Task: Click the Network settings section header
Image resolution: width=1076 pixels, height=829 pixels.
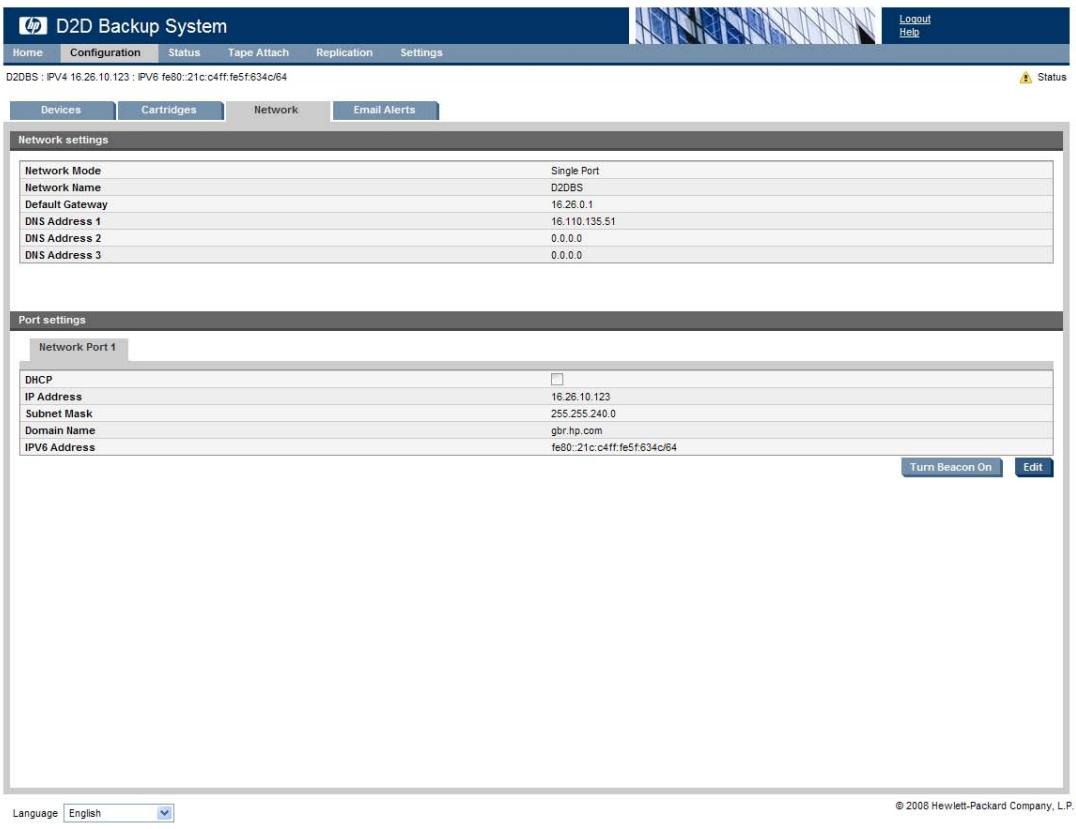Action: 537,140
